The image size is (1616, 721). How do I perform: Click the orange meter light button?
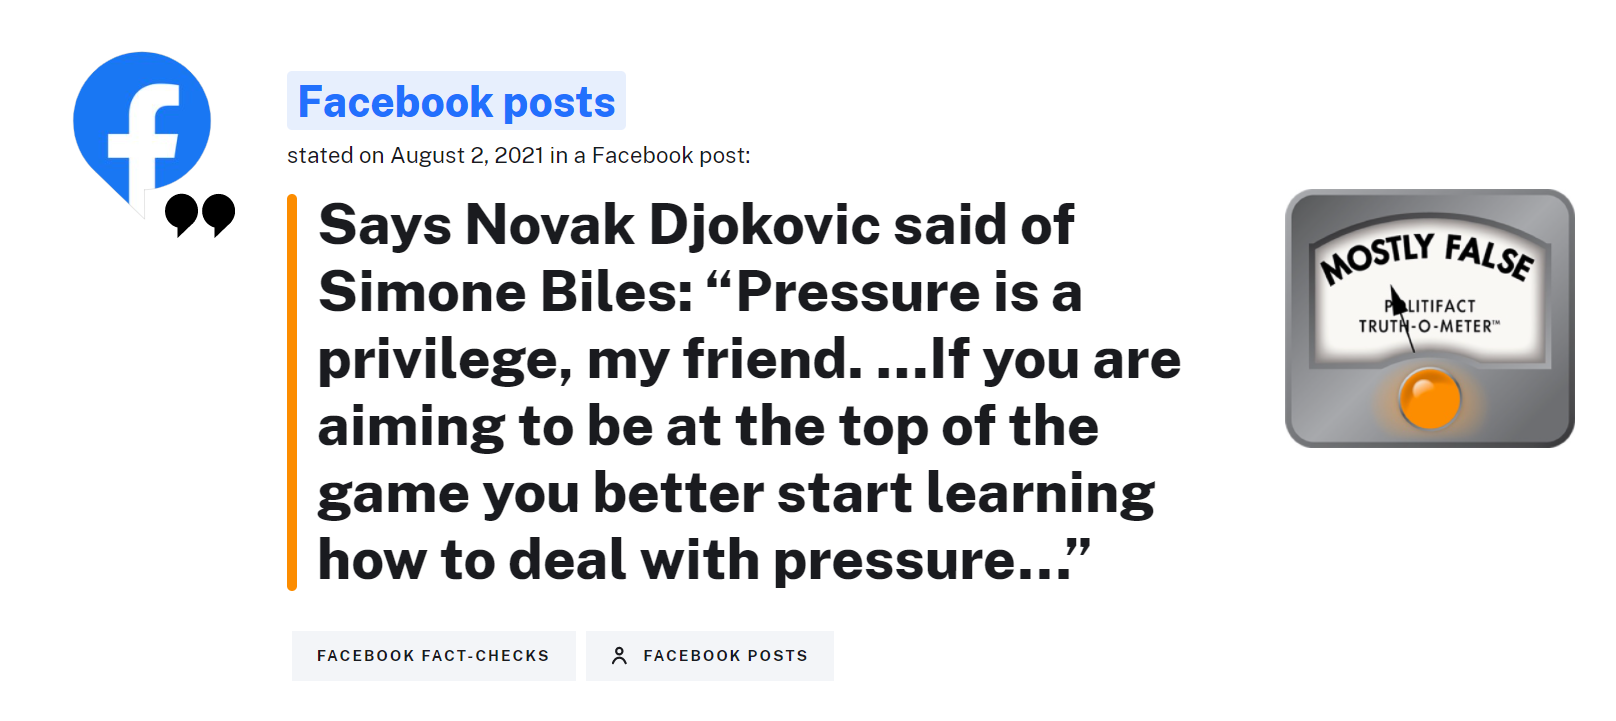[x=1430, y=397]
